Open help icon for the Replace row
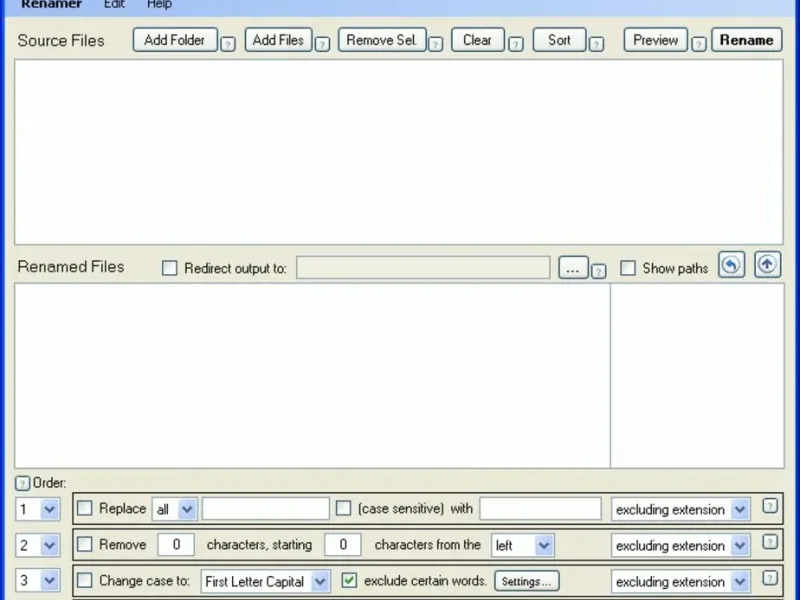 click(x=770, y=506)
